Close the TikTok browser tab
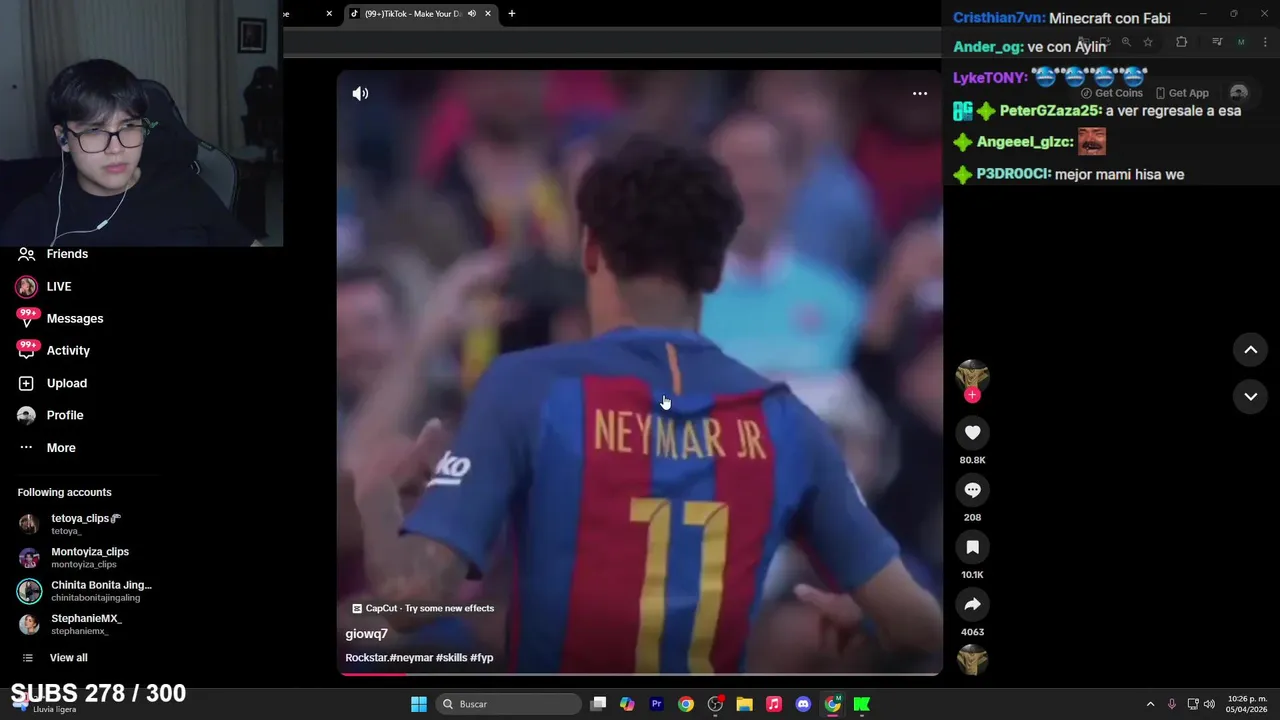The height and width of the screenshot is (720, 1280). tap(488, 14)
